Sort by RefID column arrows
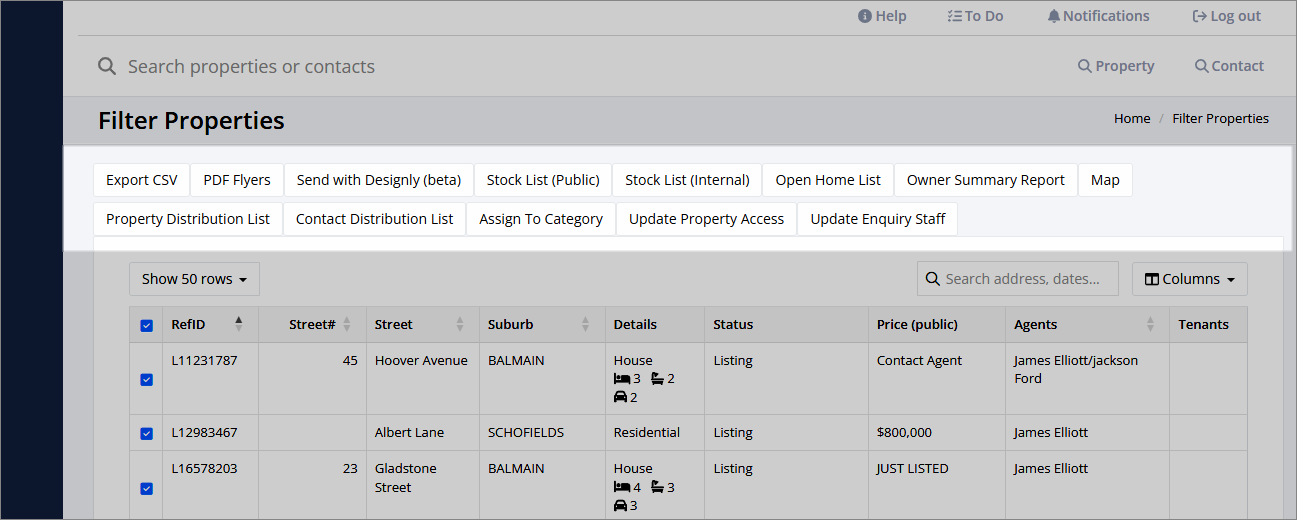Image resolution: width=1297 pixels, height=520 pixels. pyautogui.click(x=238, y=324)
